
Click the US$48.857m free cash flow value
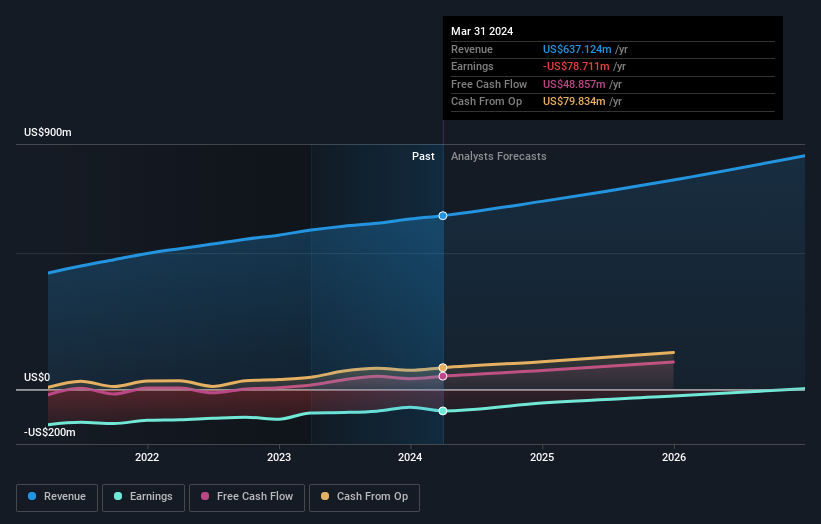pos(574,84)
